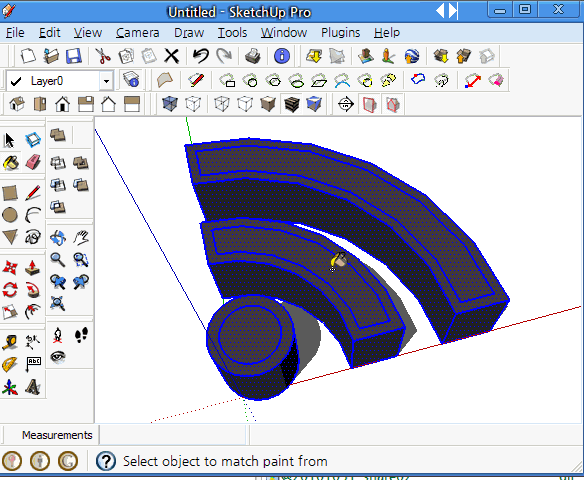584x480 pixels.
Task: Select the Offset tool
Action: (x=33, y=312)
